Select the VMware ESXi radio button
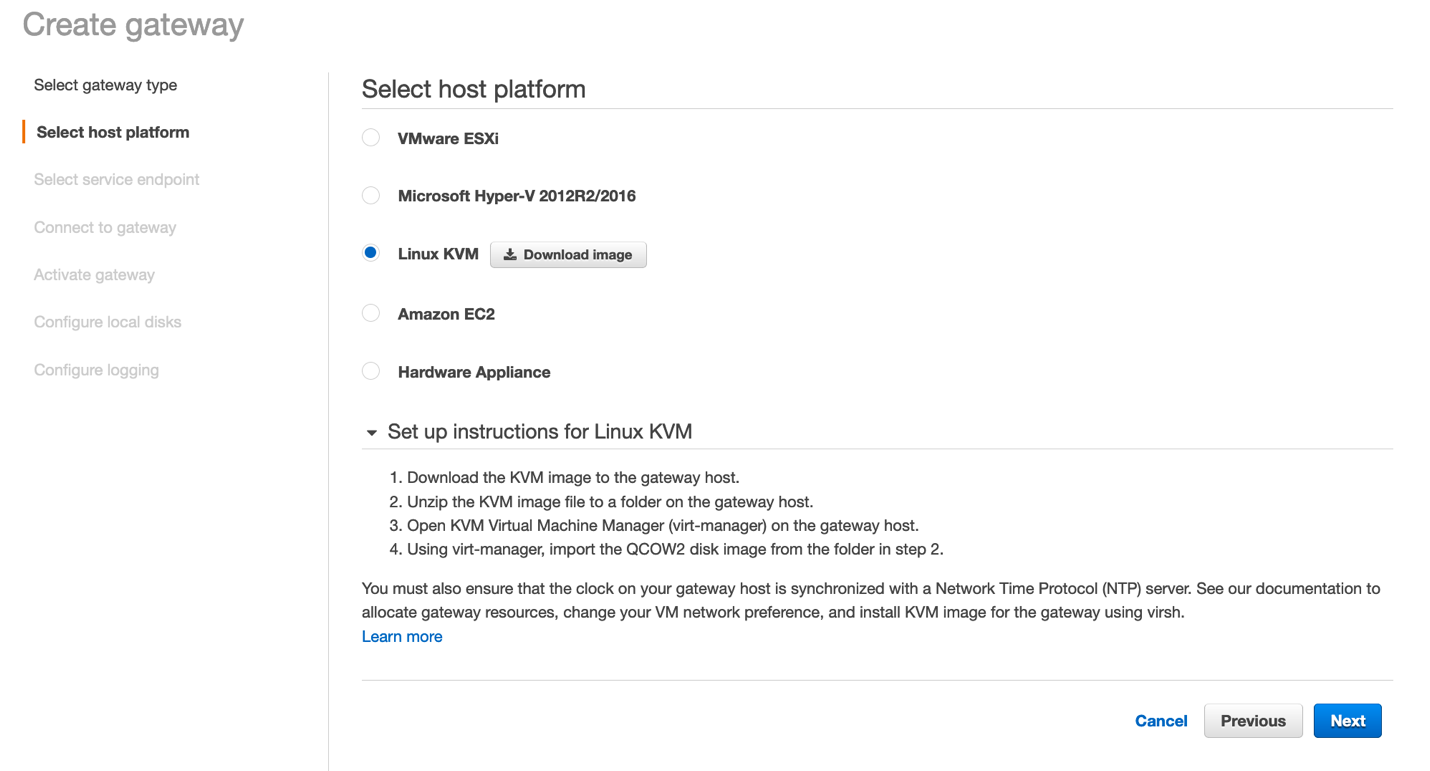 370,137
